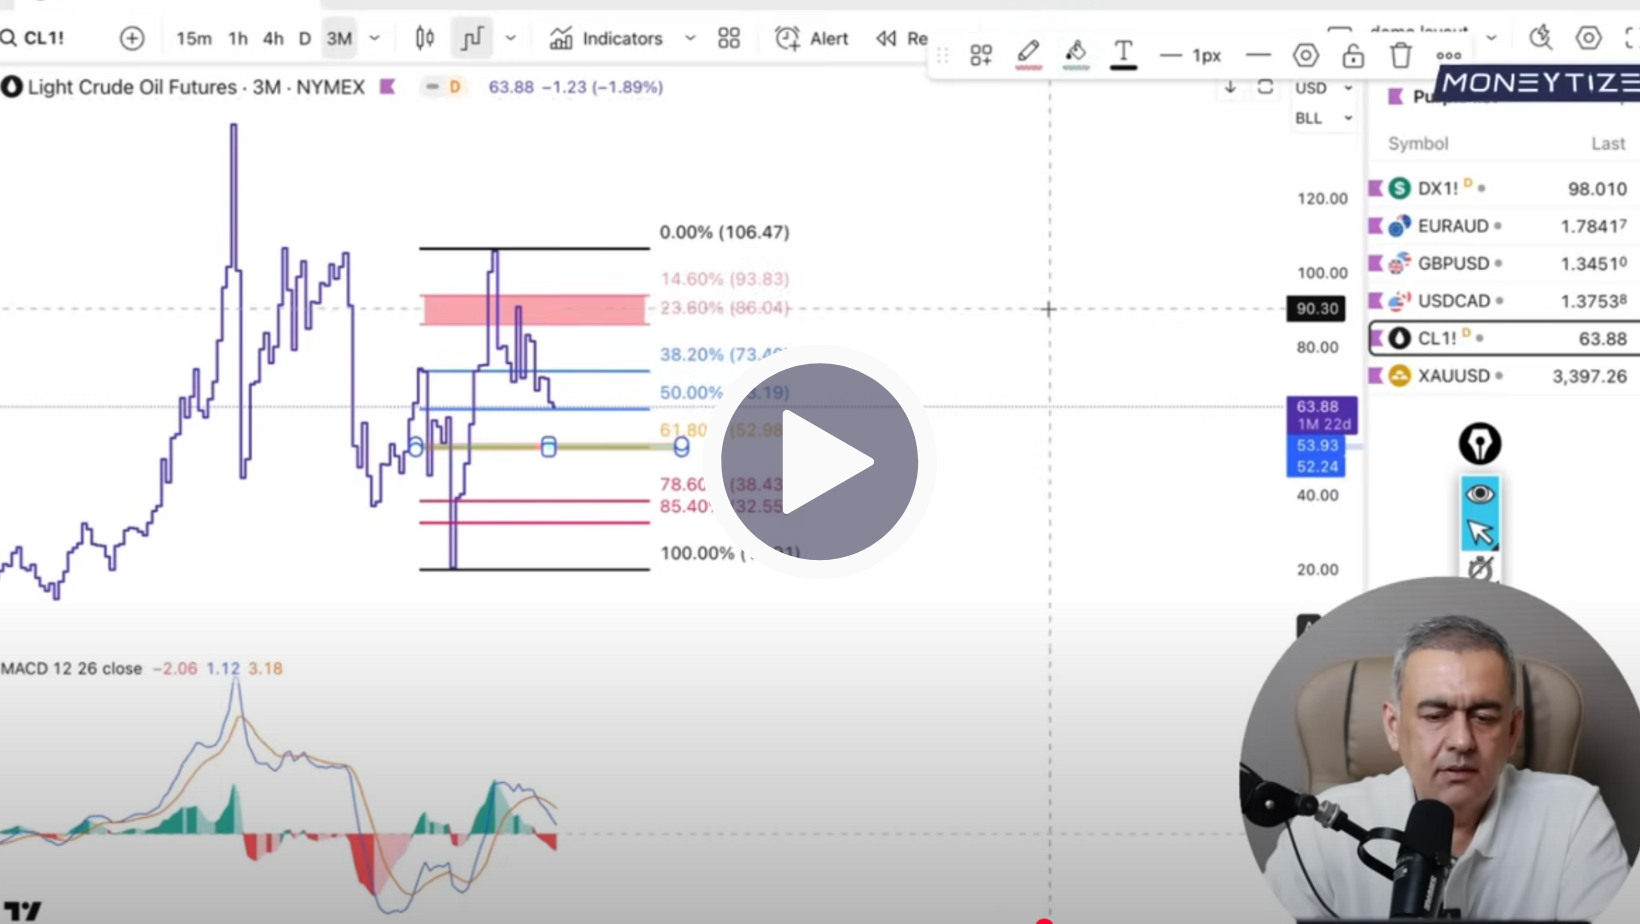Open line color pencil tool
Screen dimensions: 1640x924
pos(1028,54)
